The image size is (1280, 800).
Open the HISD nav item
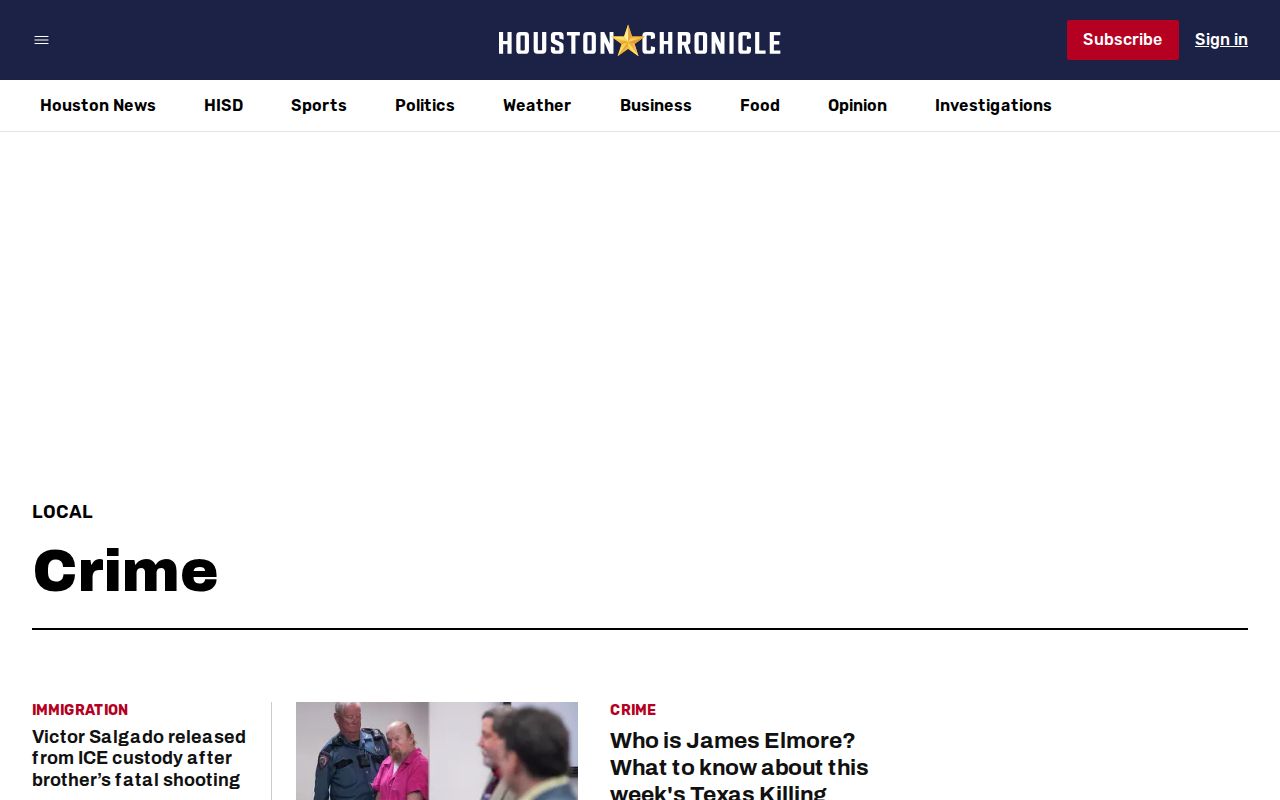224,105
